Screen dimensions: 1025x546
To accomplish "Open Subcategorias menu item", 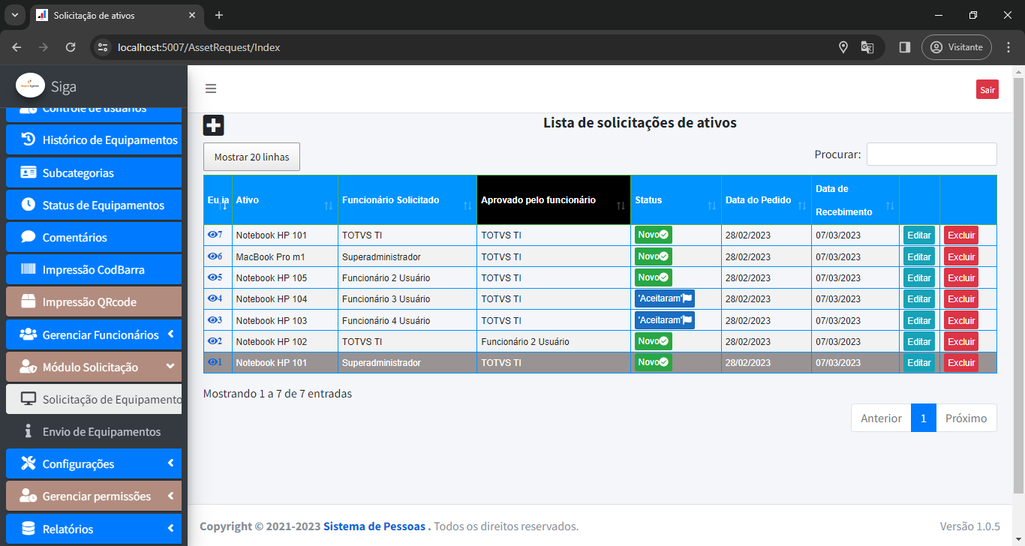I will [94, 172].
